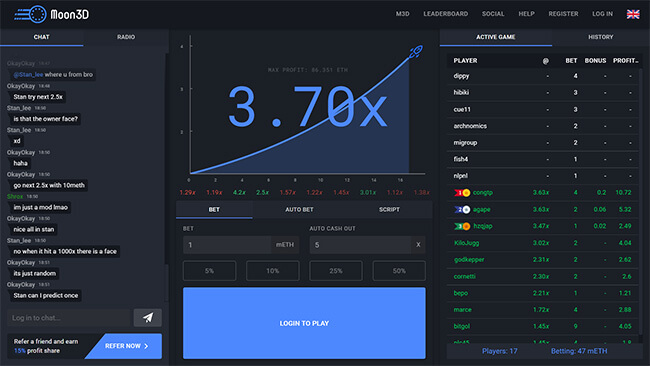Open the UK flag language selector
Viewport: 650px width, 366px height.
pos(633,14)
